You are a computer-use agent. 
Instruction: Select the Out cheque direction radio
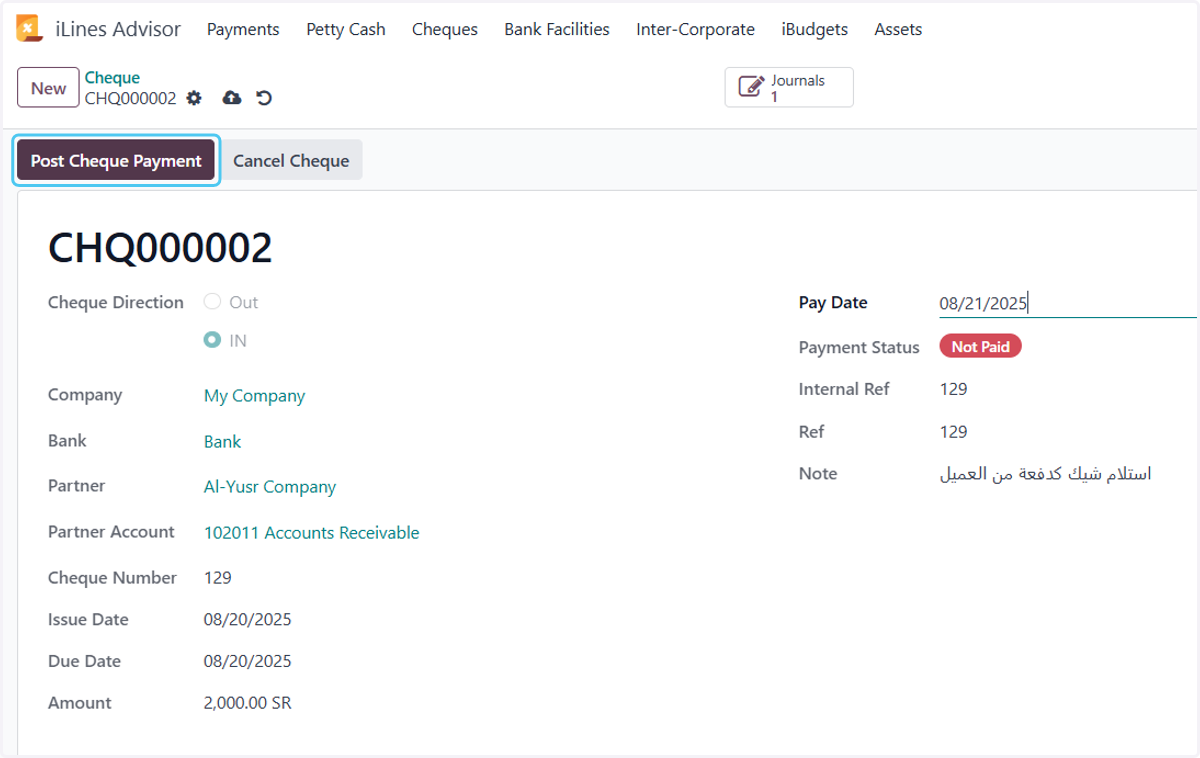[x=212, y=302]
